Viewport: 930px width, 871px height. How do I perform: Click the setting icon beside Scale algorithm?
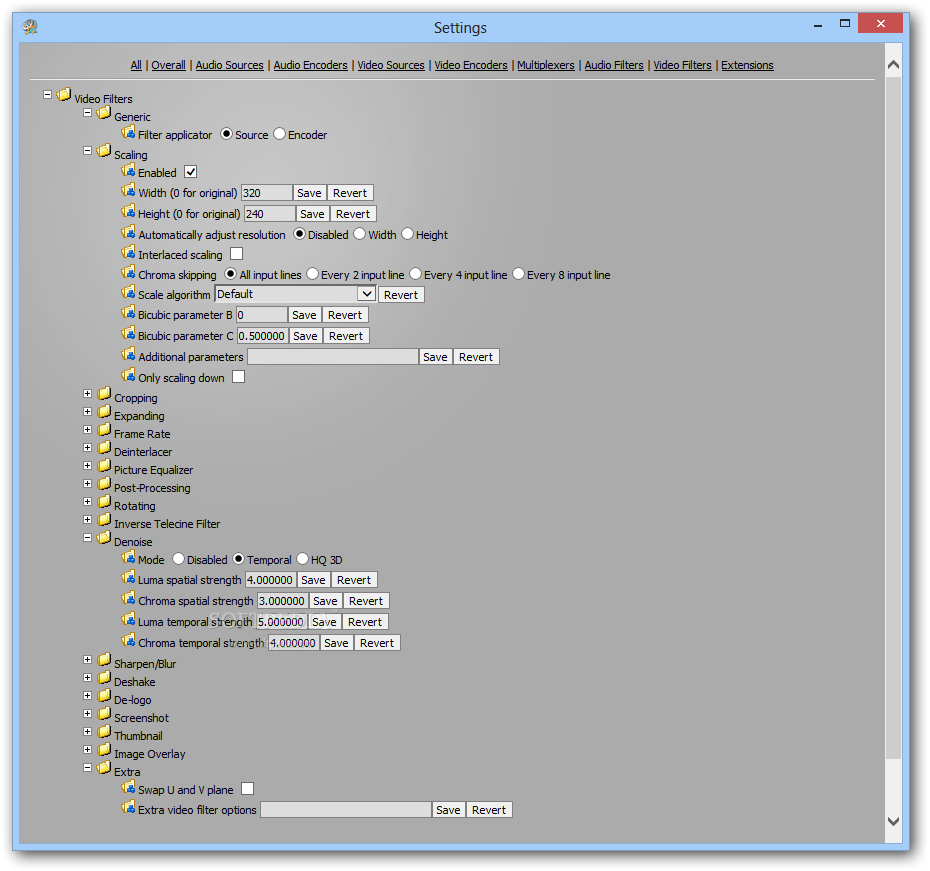tap(128, 292)
